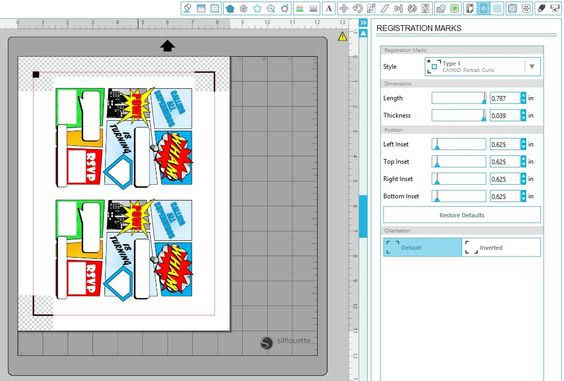Open the gray pentagon Fill Gradient icon
This screenshot has height=381, width=564.
coord(244,8)
